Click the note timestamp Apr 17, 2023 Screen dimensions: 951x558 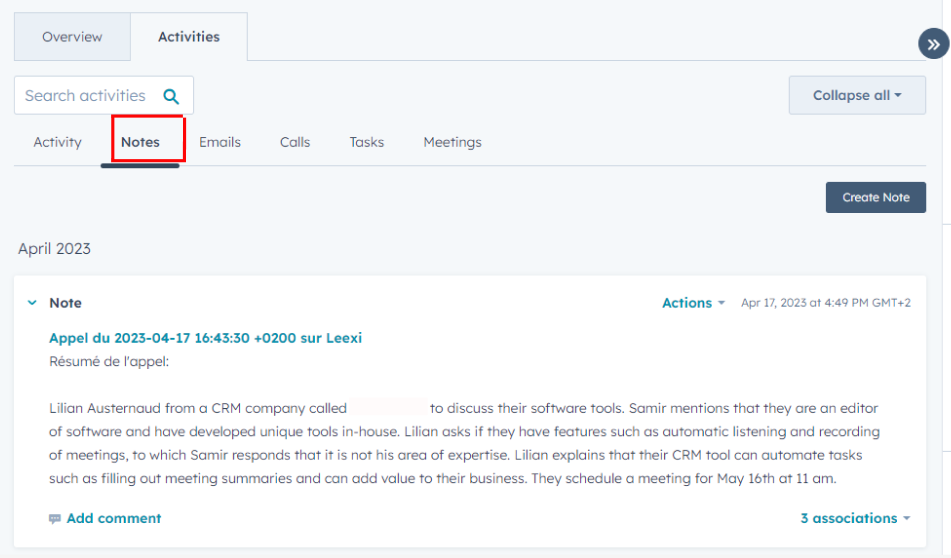tap(825, 303)
